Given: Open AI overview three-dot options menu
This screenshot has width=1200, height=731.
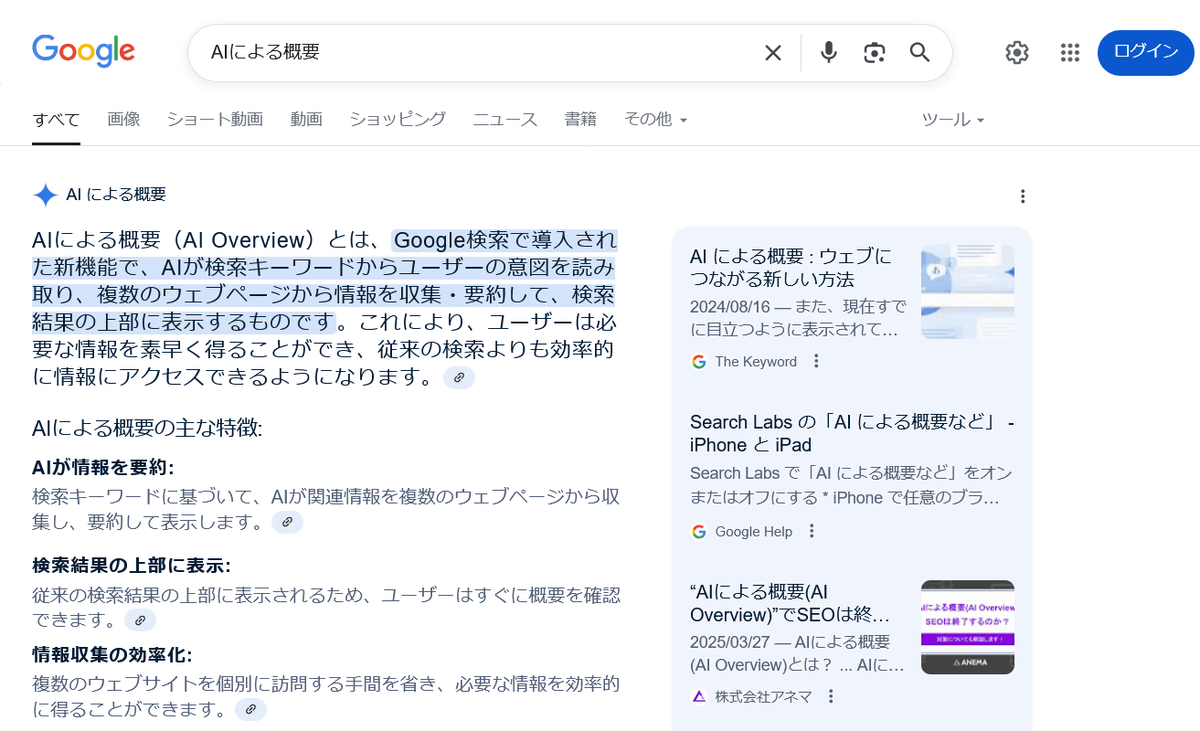Looking at the screenshot, I should click(x=1022, y=196).
